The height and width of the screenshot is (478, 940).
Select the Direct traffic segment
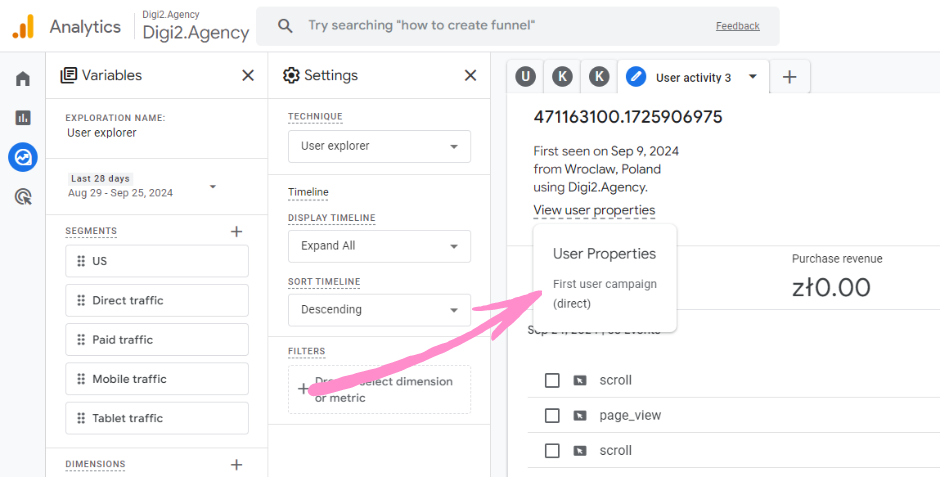(x=157, y=300)
